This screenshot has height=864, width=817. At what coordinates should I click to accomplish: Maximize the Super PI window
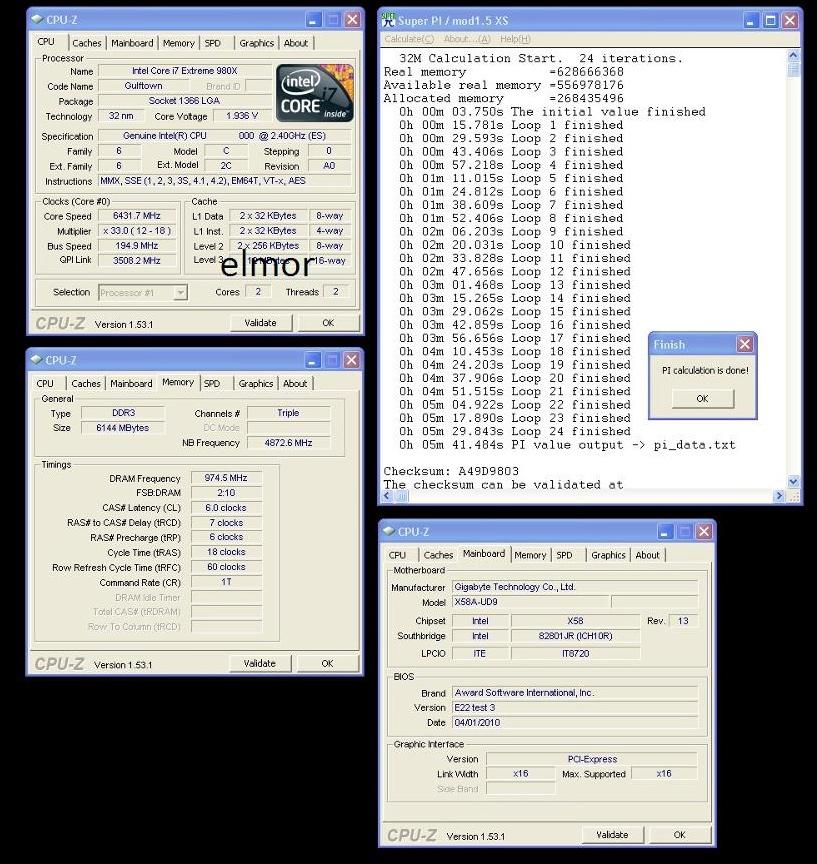[x=770, y=19]
